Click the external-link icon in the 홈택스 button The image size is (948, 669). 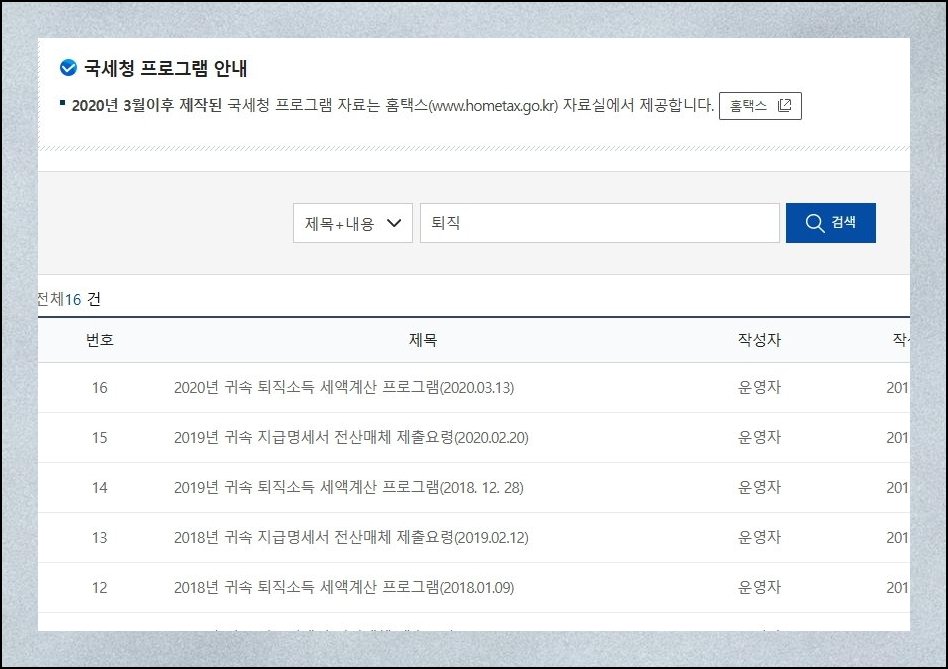point(784,106)
